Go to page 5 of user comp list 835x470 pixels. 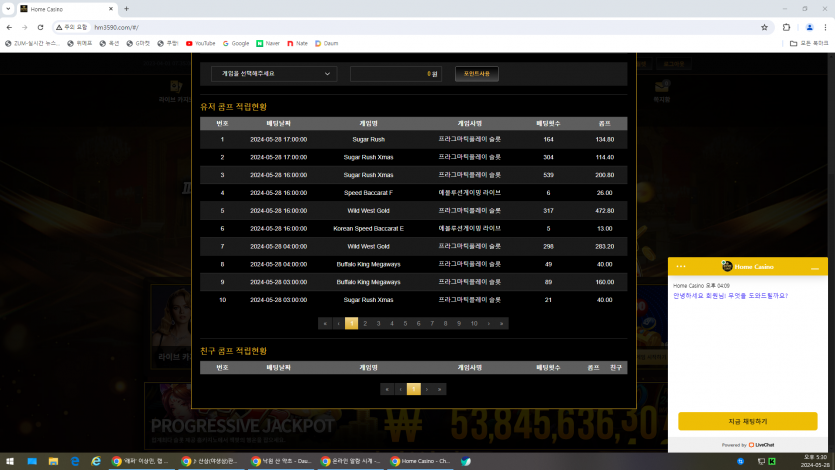click(x=405, y=324)
